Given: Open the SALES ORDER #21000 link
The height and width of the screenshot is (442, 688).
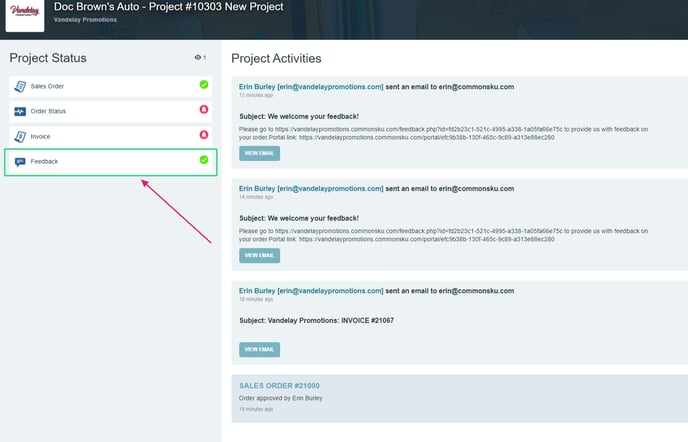Looking at the screenshot, I should [x=279, y=386].
